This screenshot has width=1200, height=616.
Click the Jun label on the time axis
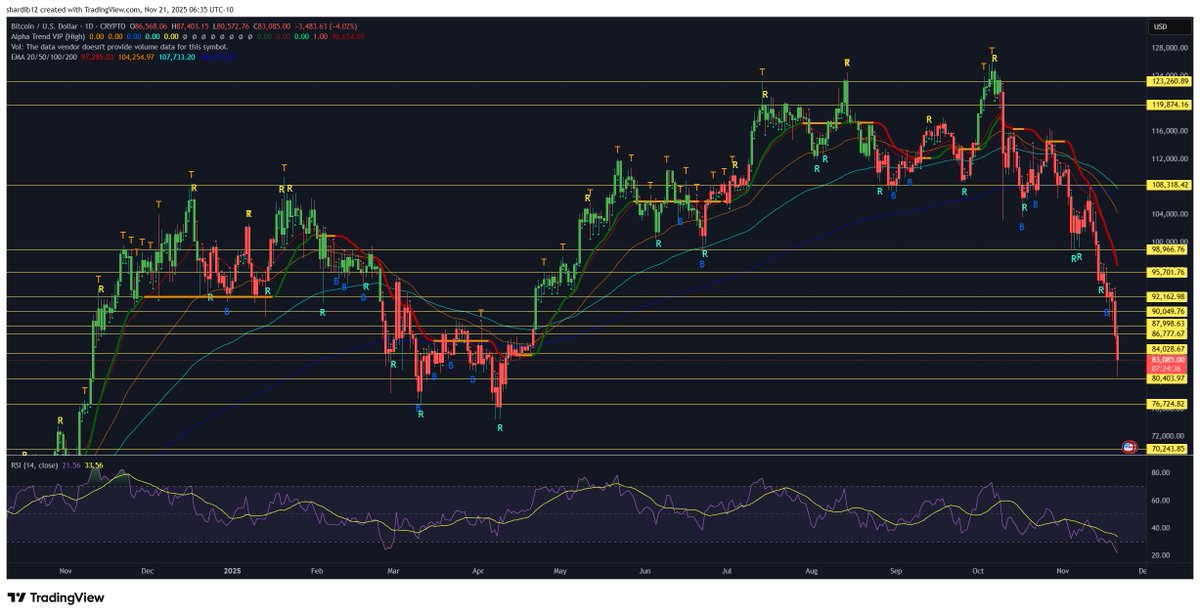point(645,572)
